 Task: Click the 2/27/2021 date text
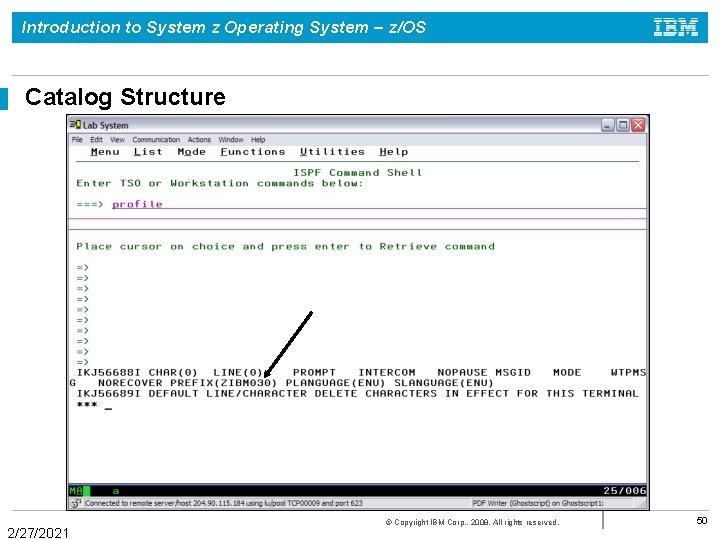pyautogui.click(x=38, y=533)
